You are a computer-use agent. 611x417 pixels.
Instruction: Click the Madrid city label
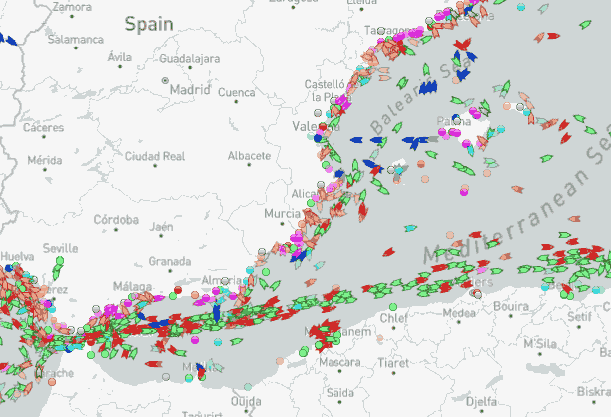[190, 89]
